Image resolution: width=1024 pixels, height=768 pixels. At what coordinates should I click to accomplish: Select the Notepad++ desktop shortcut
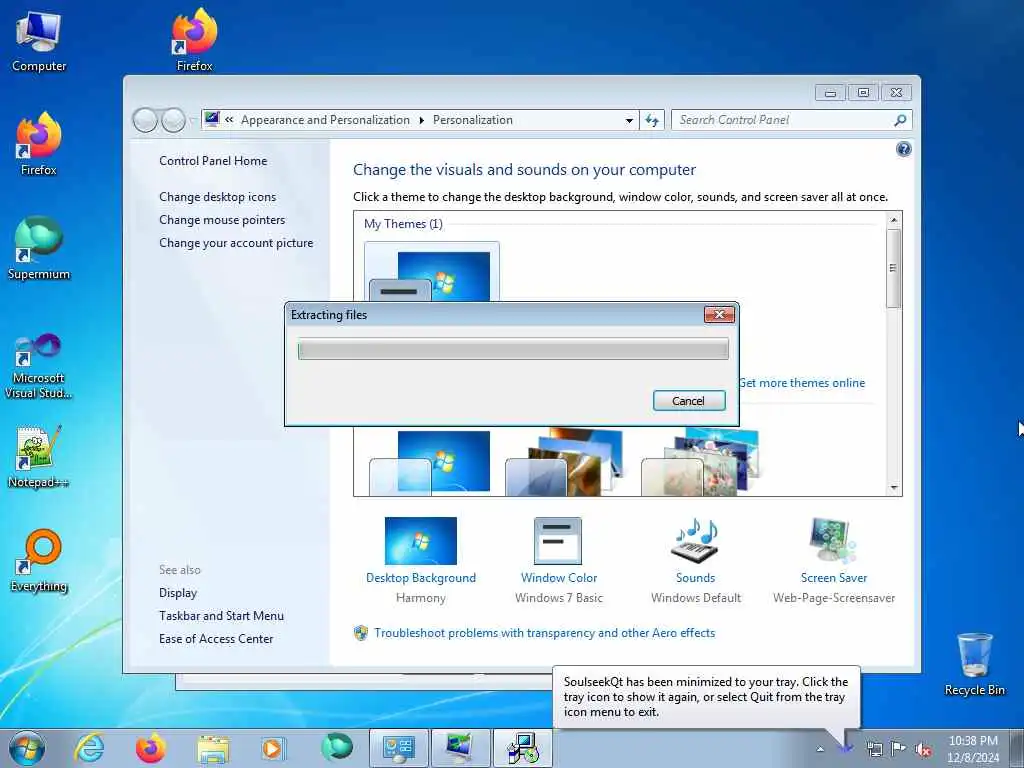(39, 457)
